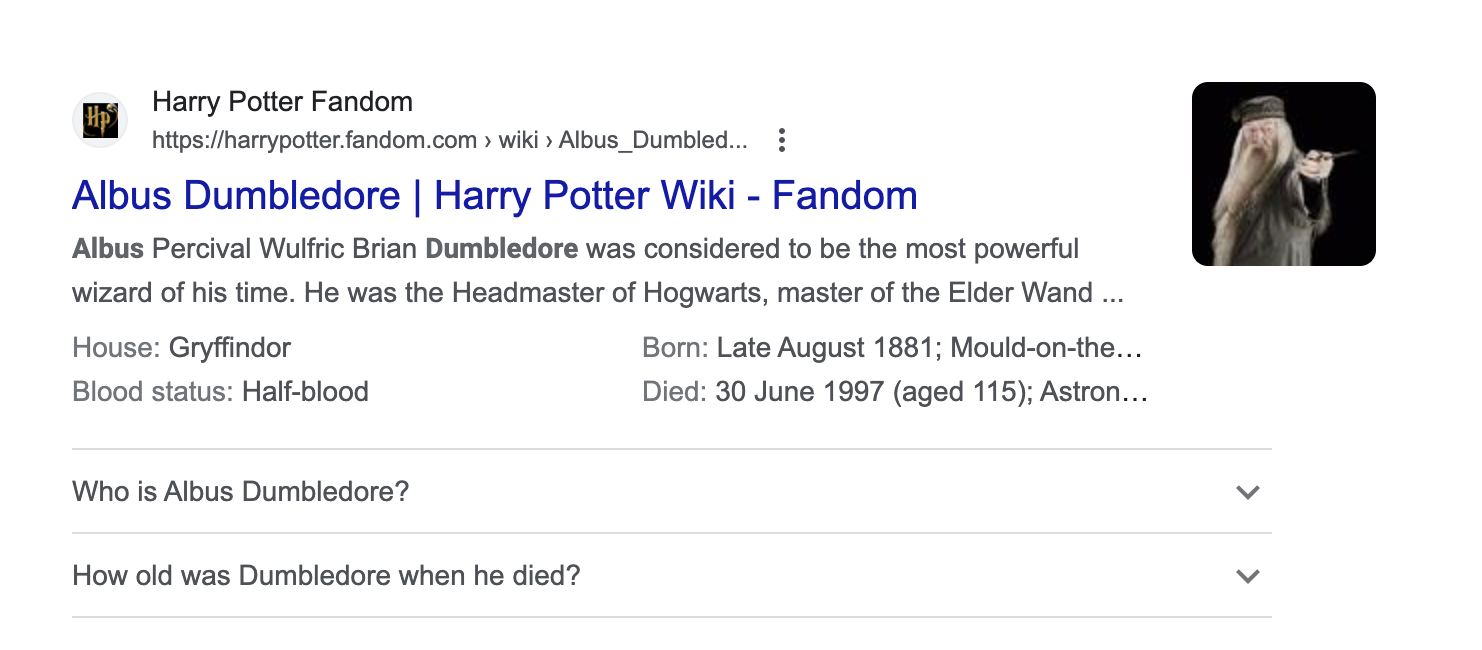
Task: Expand the "Who is Albus Dumbledore?" chevron
Action: click(x=1247, y=492)
